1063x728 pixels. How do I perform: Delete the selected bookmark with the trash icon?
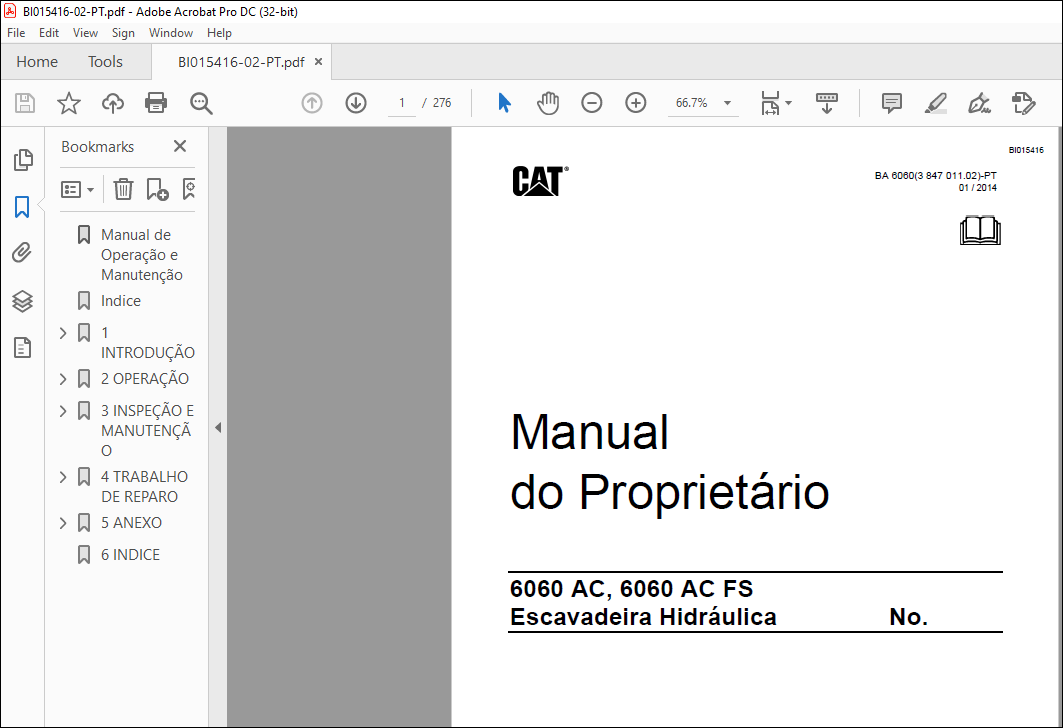[123, 189]
